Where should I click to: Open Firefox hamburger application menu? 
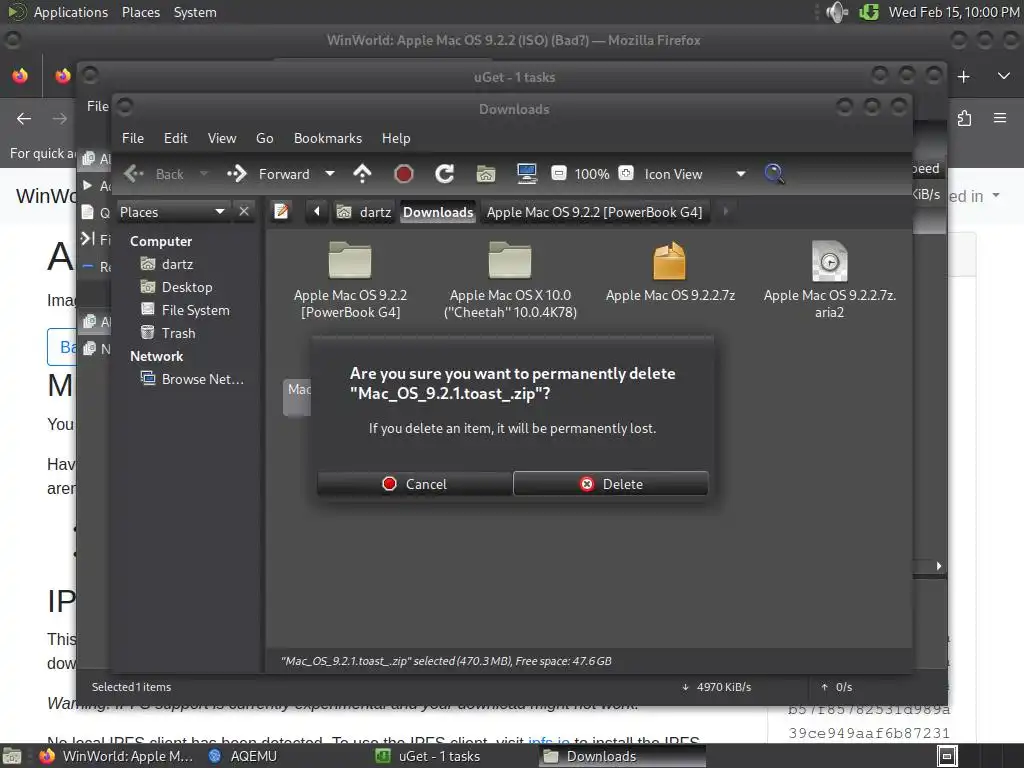pos(1000,118)
